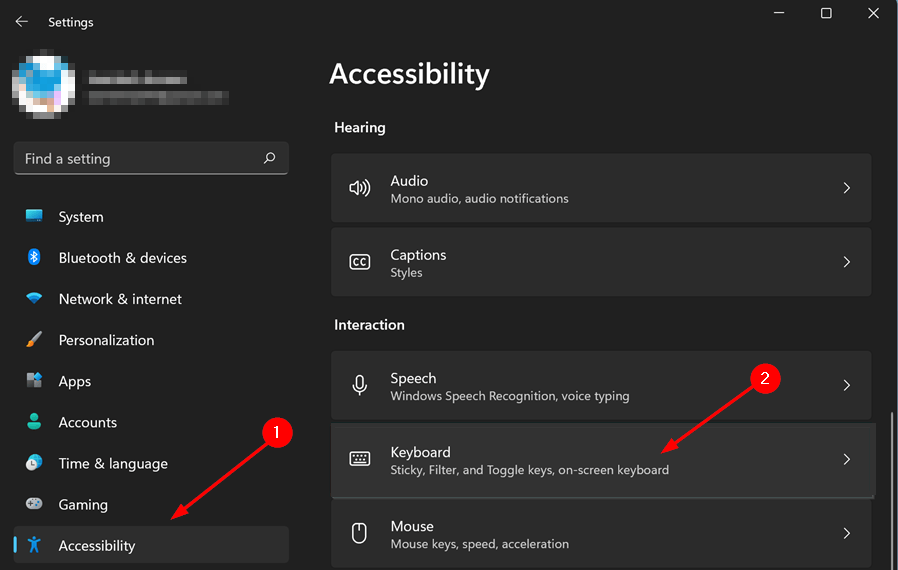The height and width of the screenshot is (570, 898).
Task: Click the Captions CC icon
Action: [360, 262]
